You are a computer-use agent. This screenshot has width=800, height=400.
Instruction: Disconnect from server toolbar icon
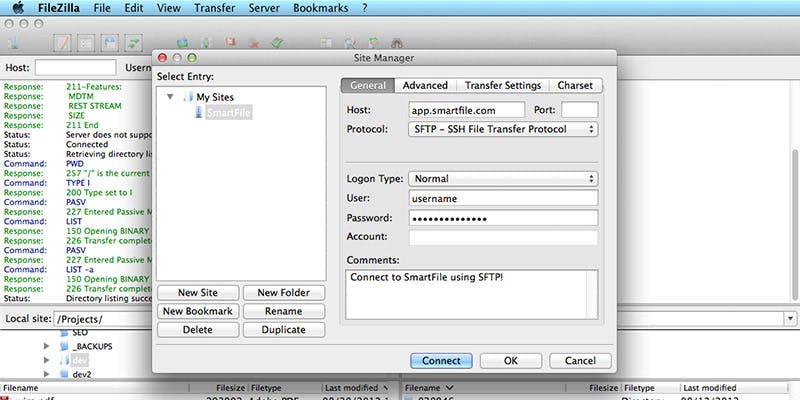[254, 43]
